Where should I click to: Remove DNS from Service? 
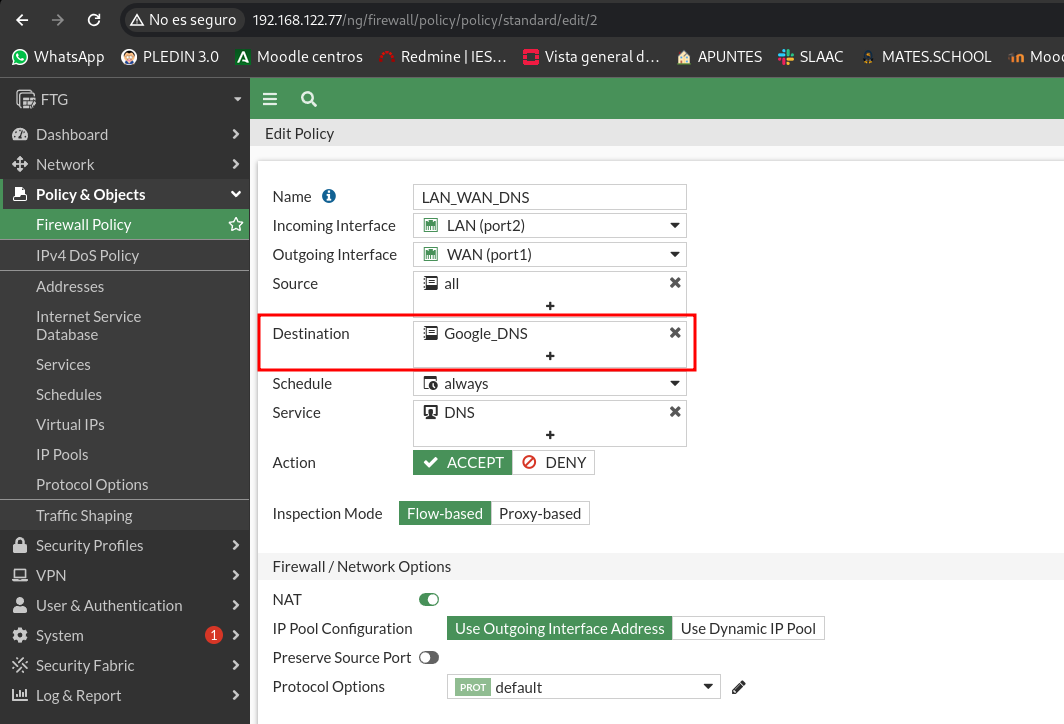pyautogui.click(x=675, y=412)
